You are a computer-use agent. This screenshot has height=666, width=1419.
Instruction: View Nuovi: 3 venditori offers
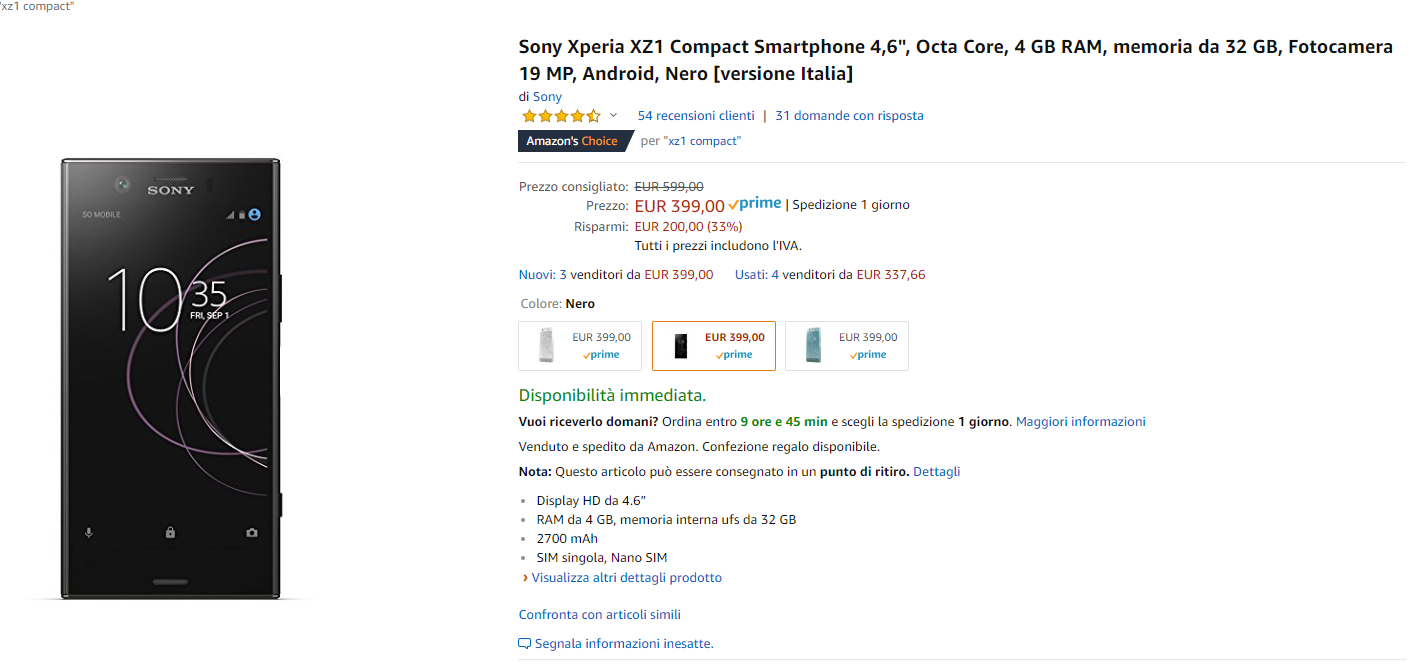click(x=616, y=275)
